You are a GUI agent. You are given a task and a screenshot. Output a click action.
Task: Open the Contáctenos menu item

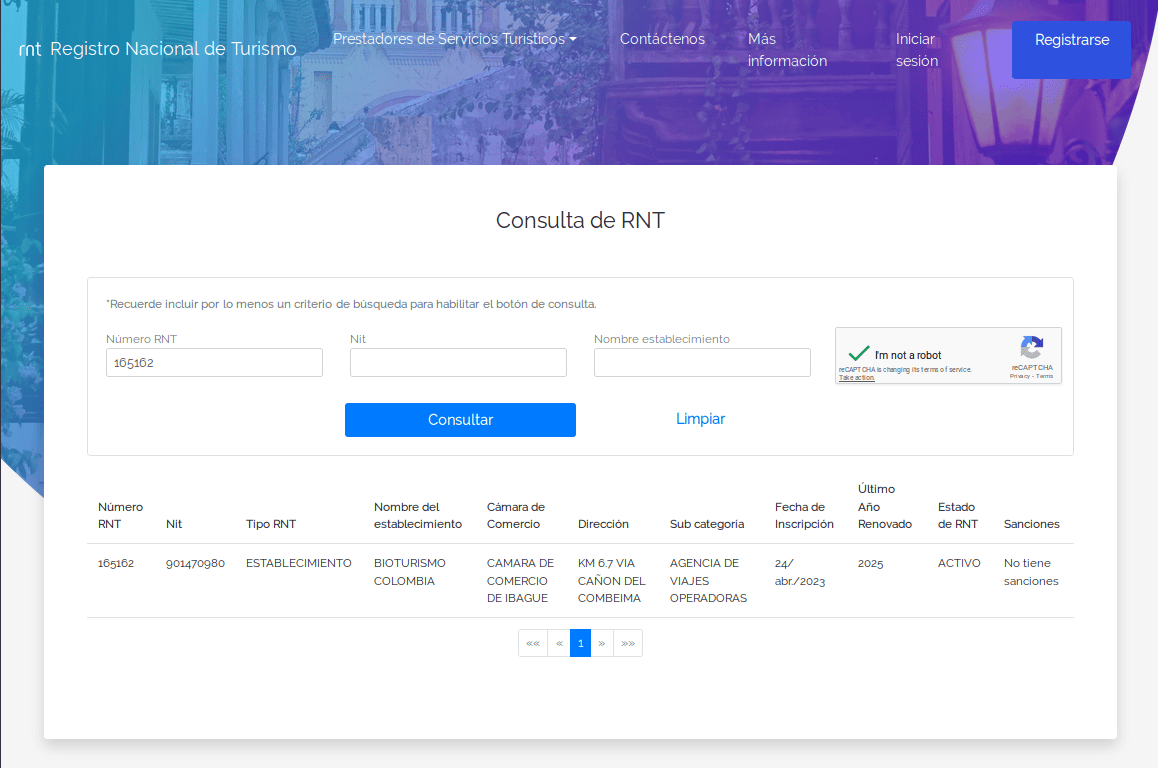click(662, 39)
